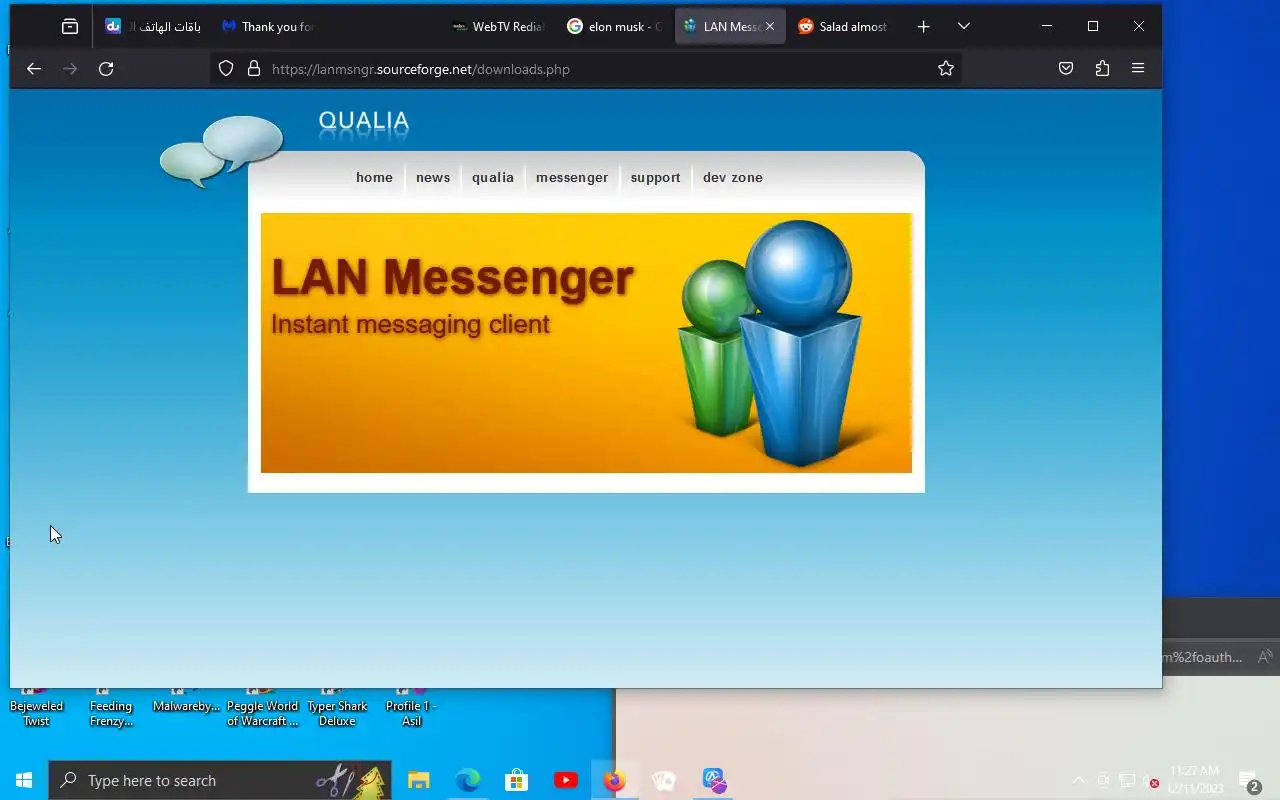Open Microsoft Store from taskbar
The height and width of the screenshot is (800, 1280).
click(x=516, y=780)
